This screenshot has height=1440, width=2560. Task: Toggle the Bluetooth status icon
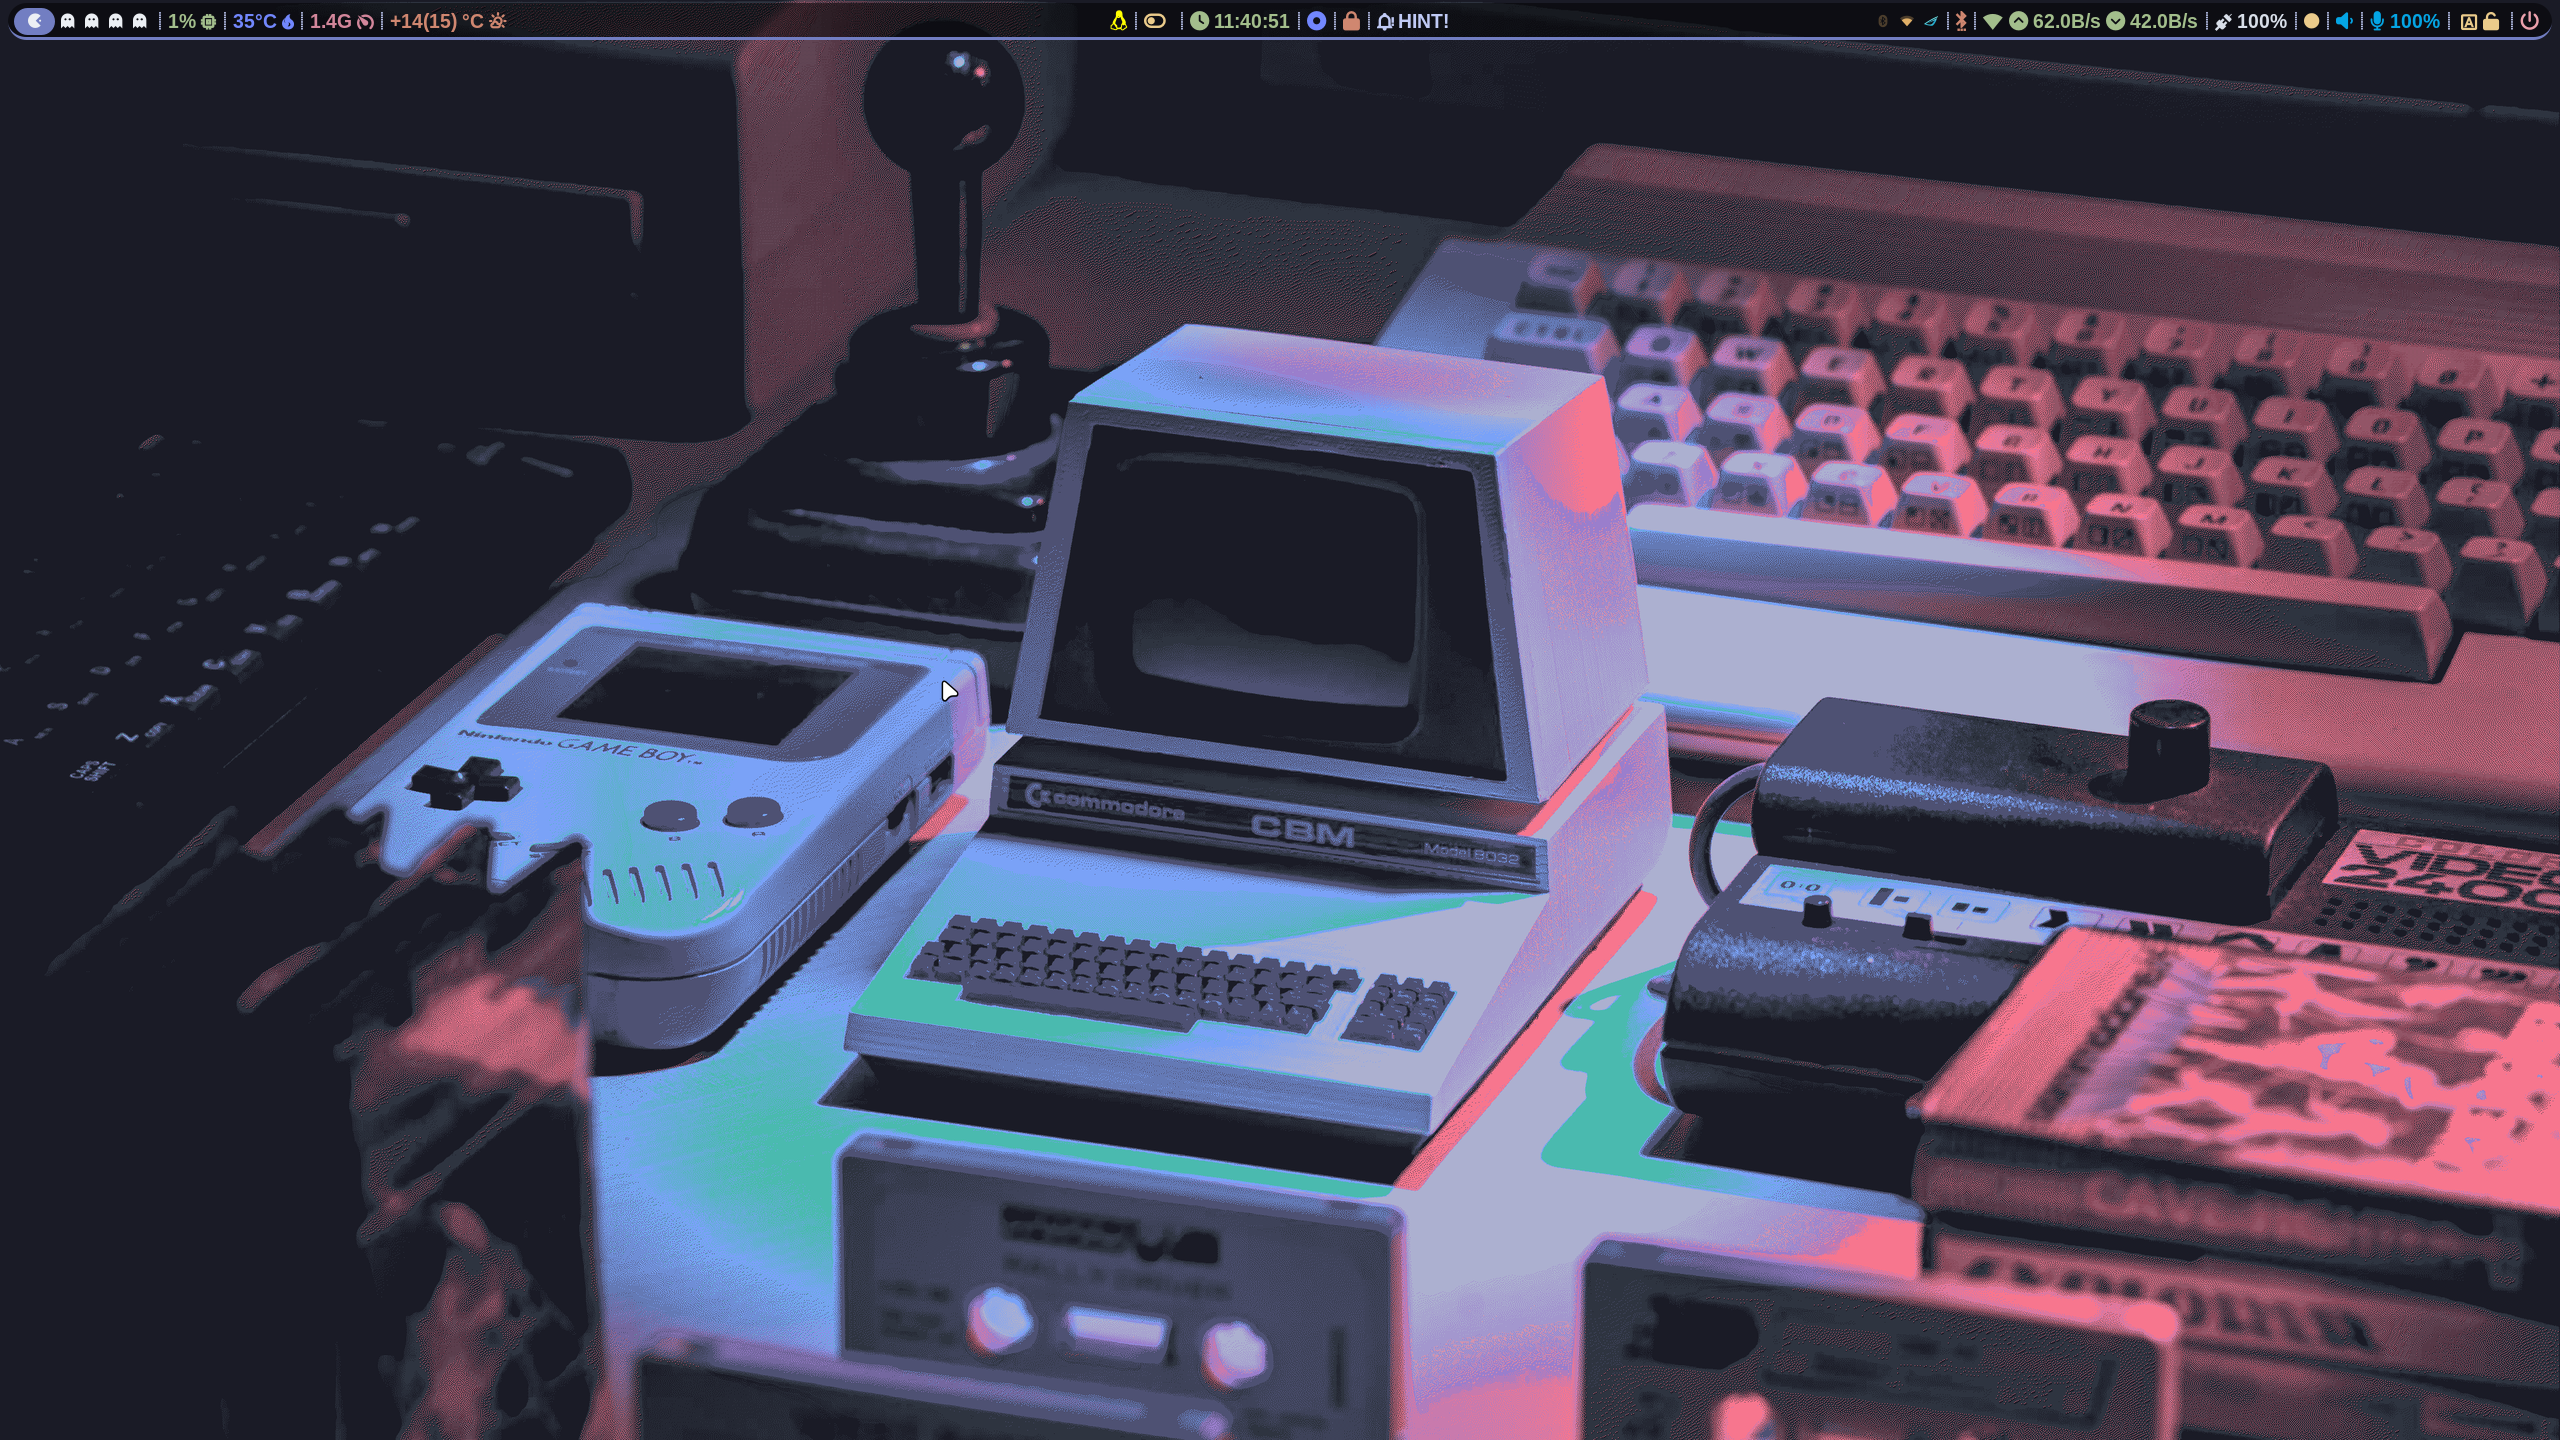[x=1961, y=21]
